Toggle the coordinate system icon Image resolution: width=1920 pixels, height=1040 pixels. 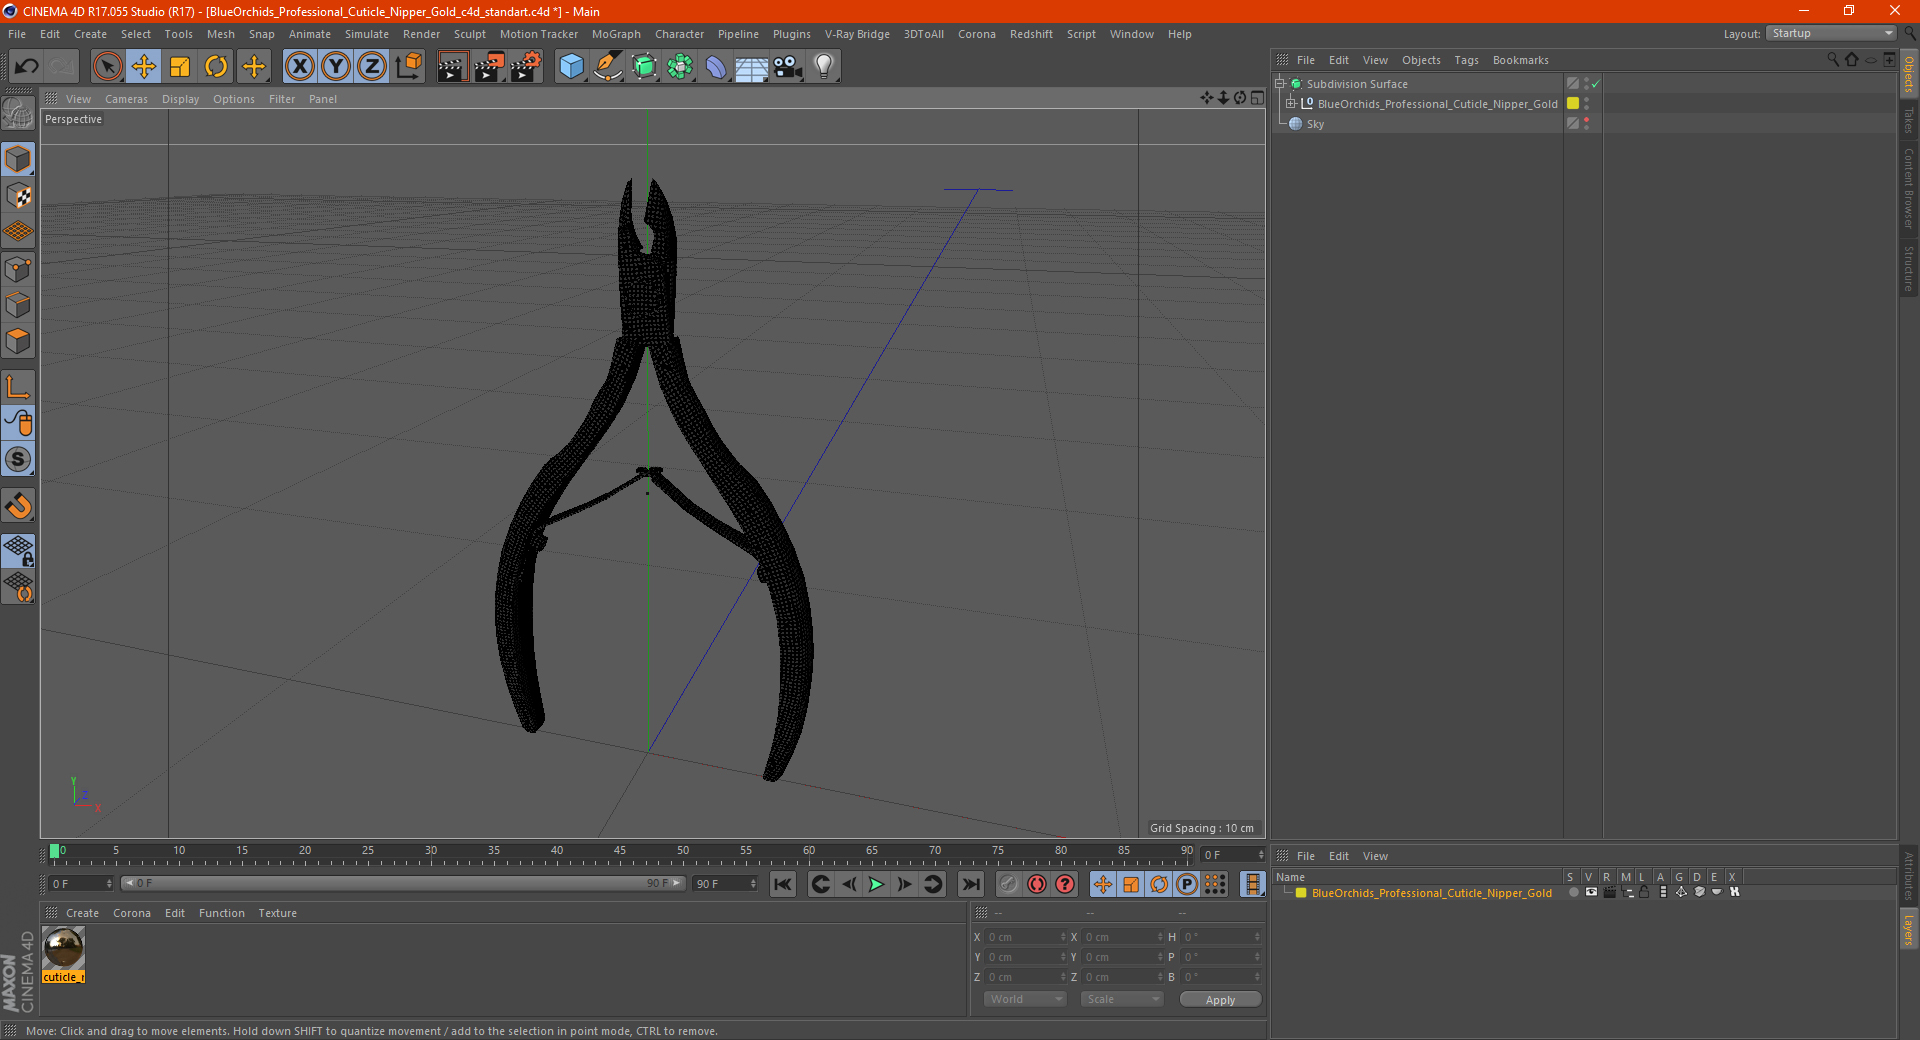coord(409,67)
